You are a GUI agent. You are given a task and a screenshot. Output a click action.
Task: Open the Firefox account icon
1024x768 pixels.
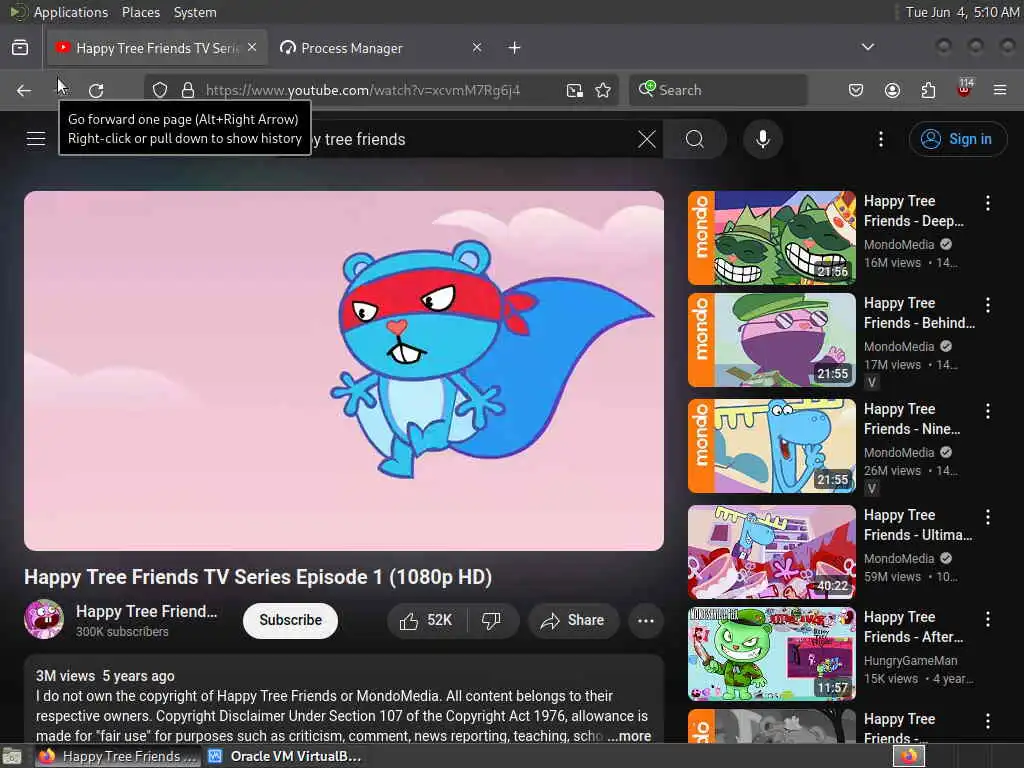click(892, 90)
